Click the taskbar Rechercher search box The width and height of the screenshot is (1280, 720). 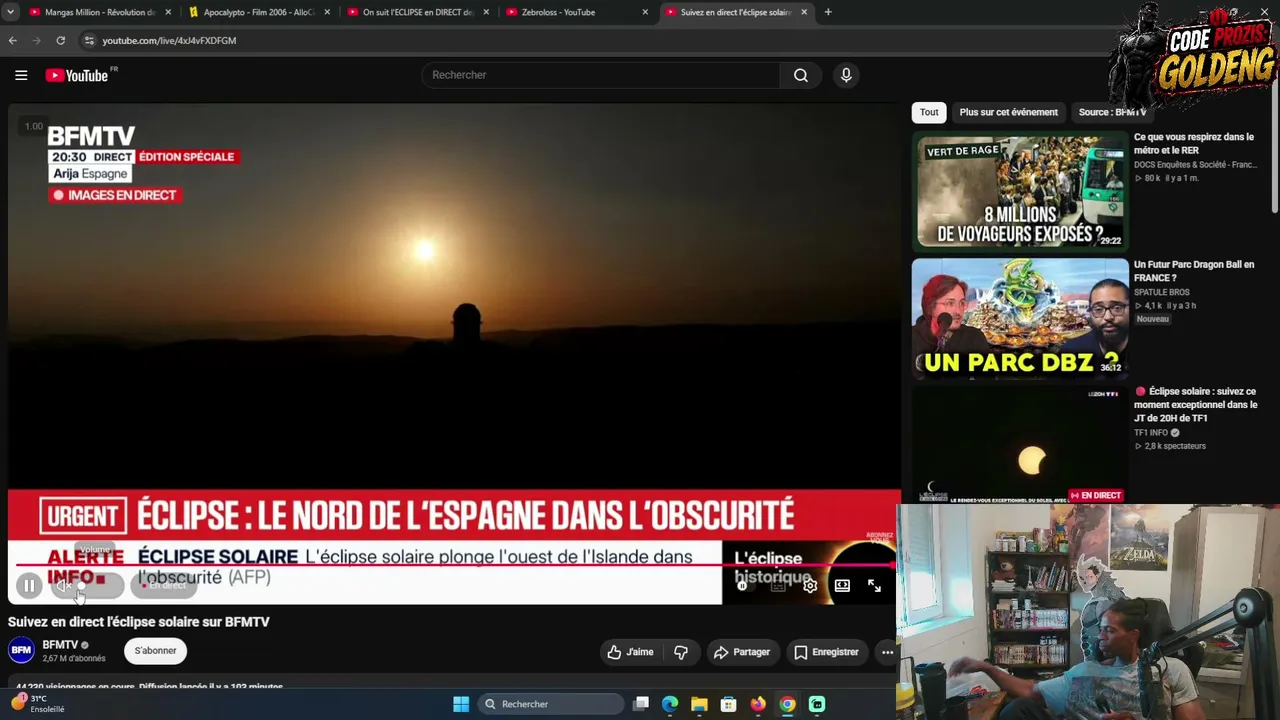(551, 704)
